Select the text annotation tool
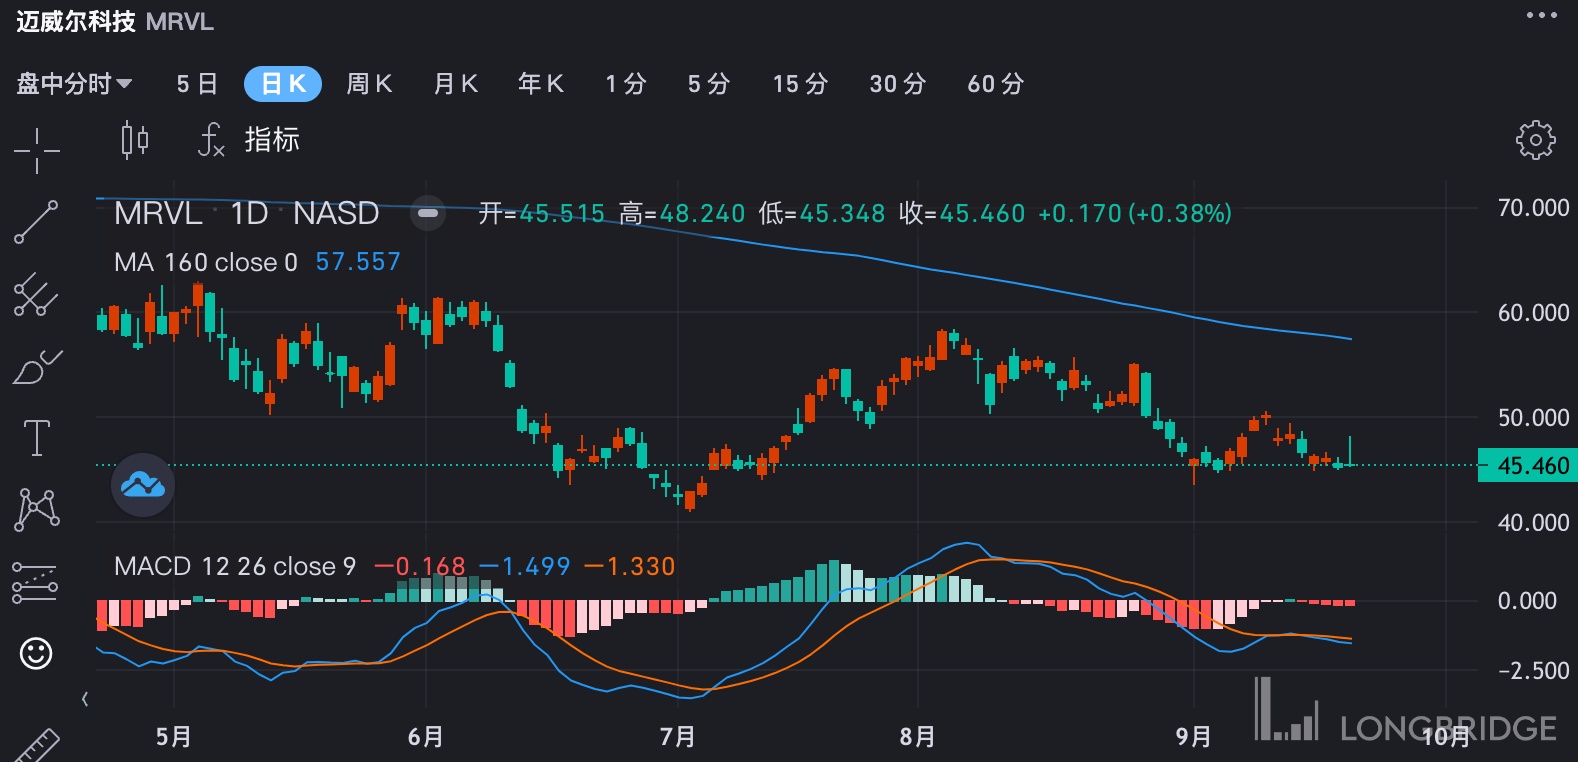 [x=37, y=438]
